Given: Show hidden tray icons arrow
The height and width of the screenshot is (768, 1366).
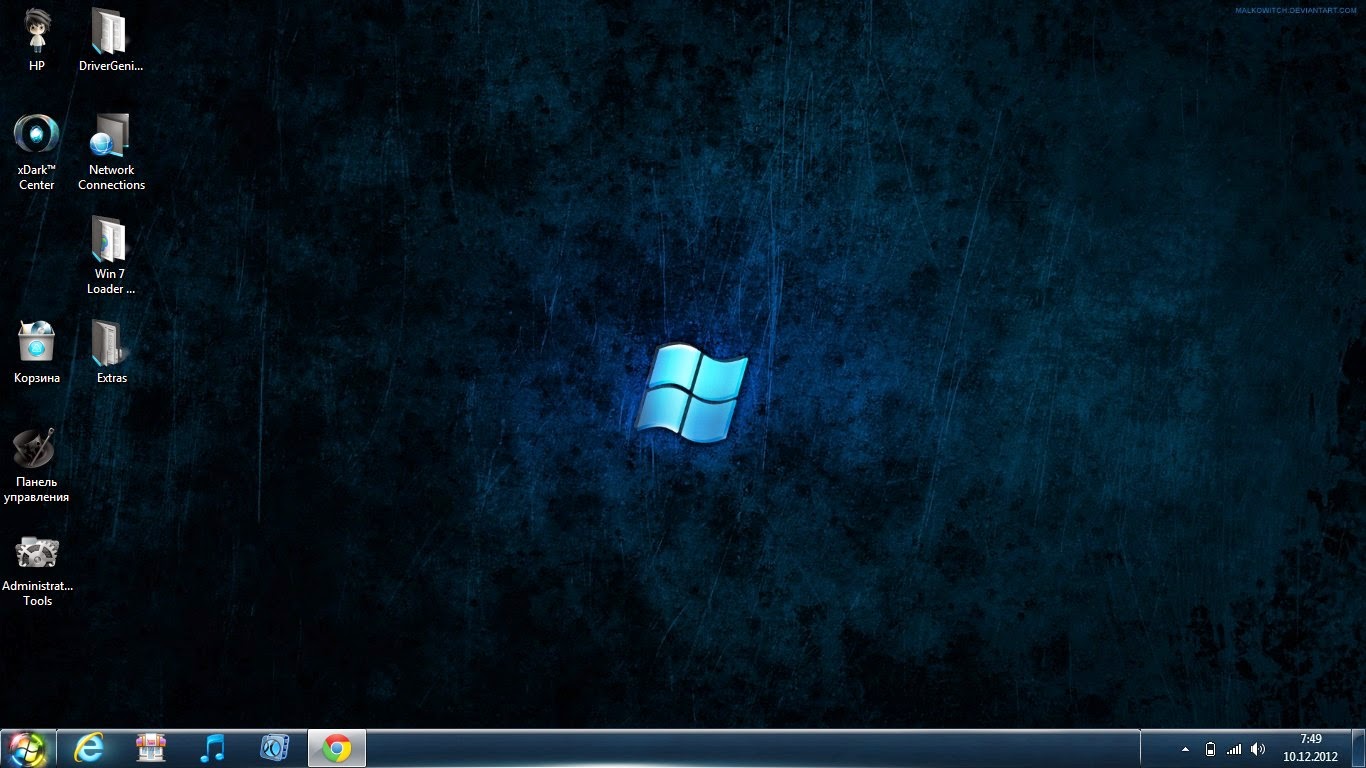Looking at the screenshot, I should pos(1185,749).
